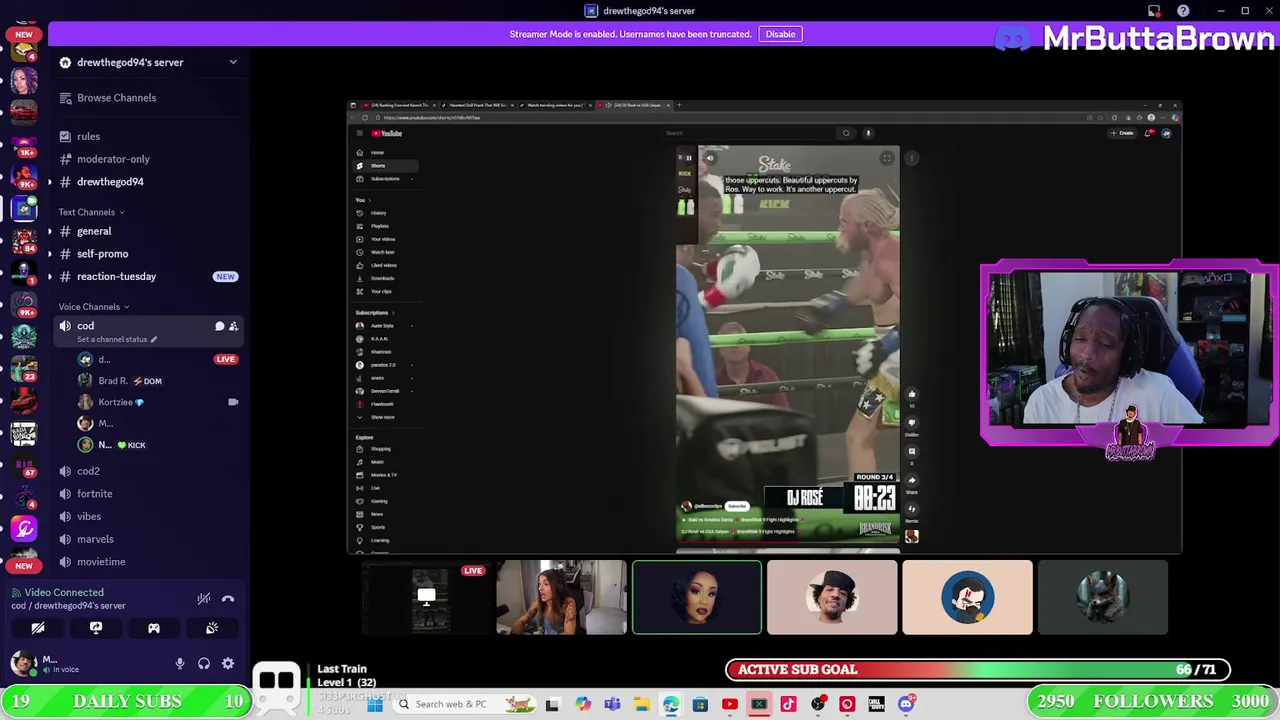Mute the YouTube short volume icon

(709, 158)
